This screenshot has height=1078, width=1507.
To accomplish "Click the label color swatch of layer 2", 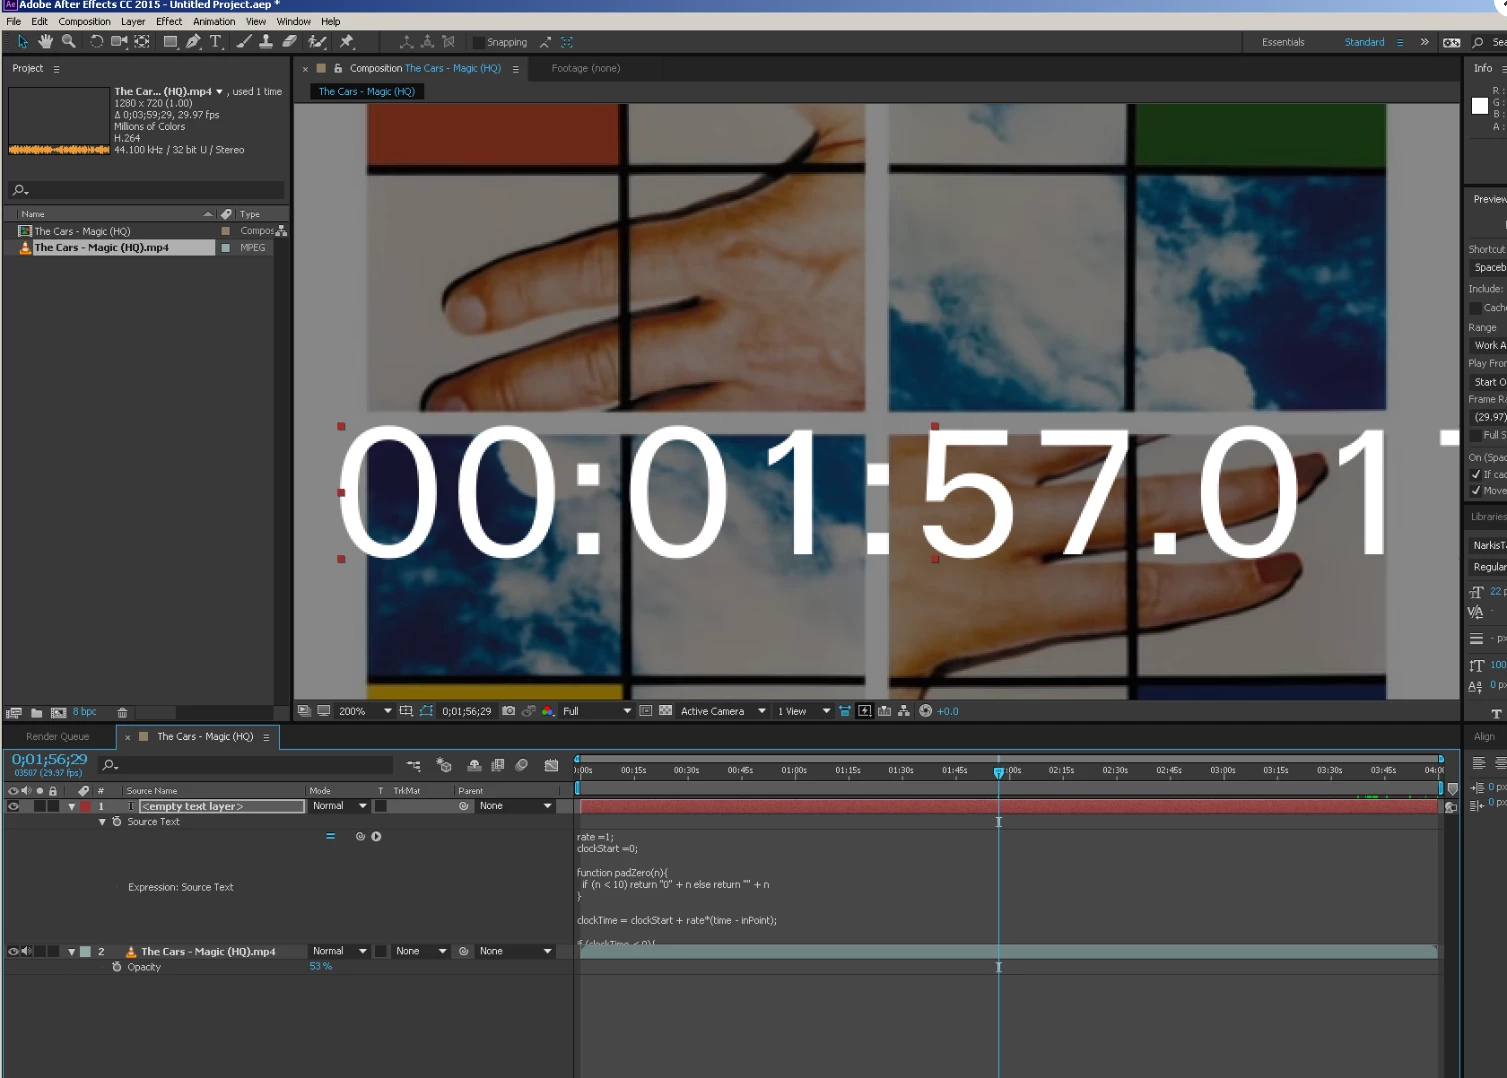I will (x=85, y=952).
